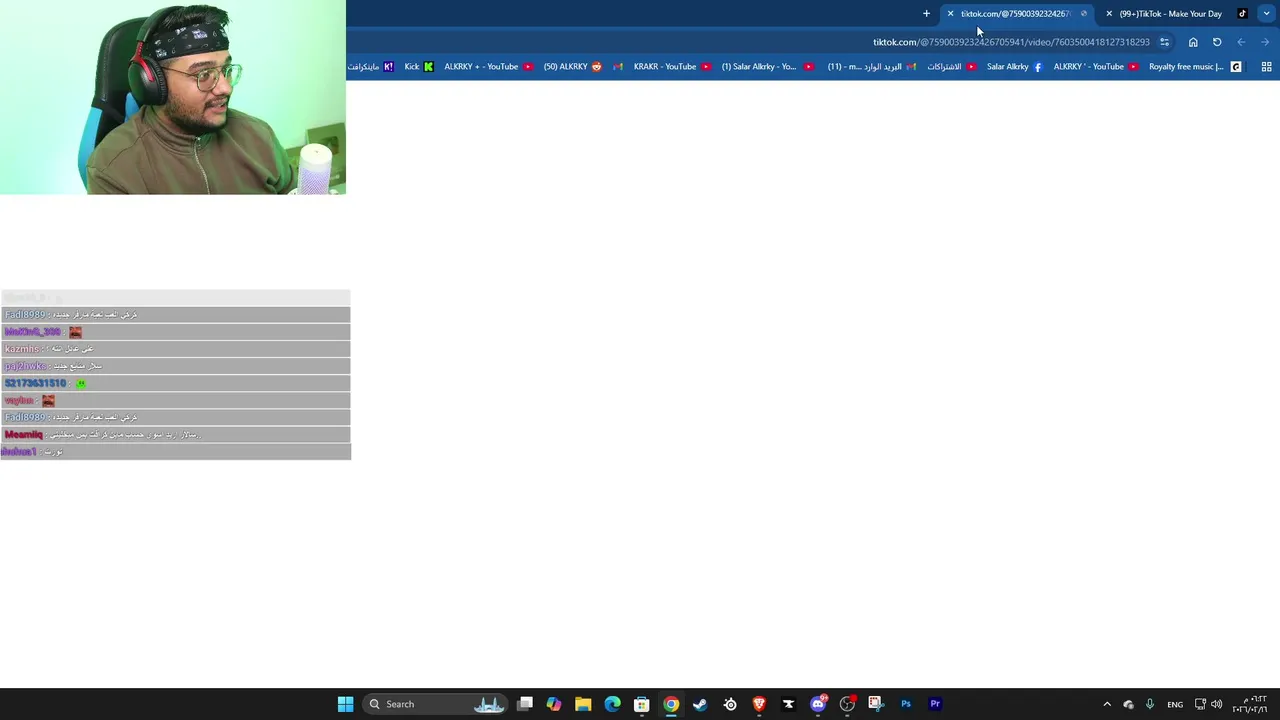Click the tiktok.com address bar URL

click(1011, 42)
